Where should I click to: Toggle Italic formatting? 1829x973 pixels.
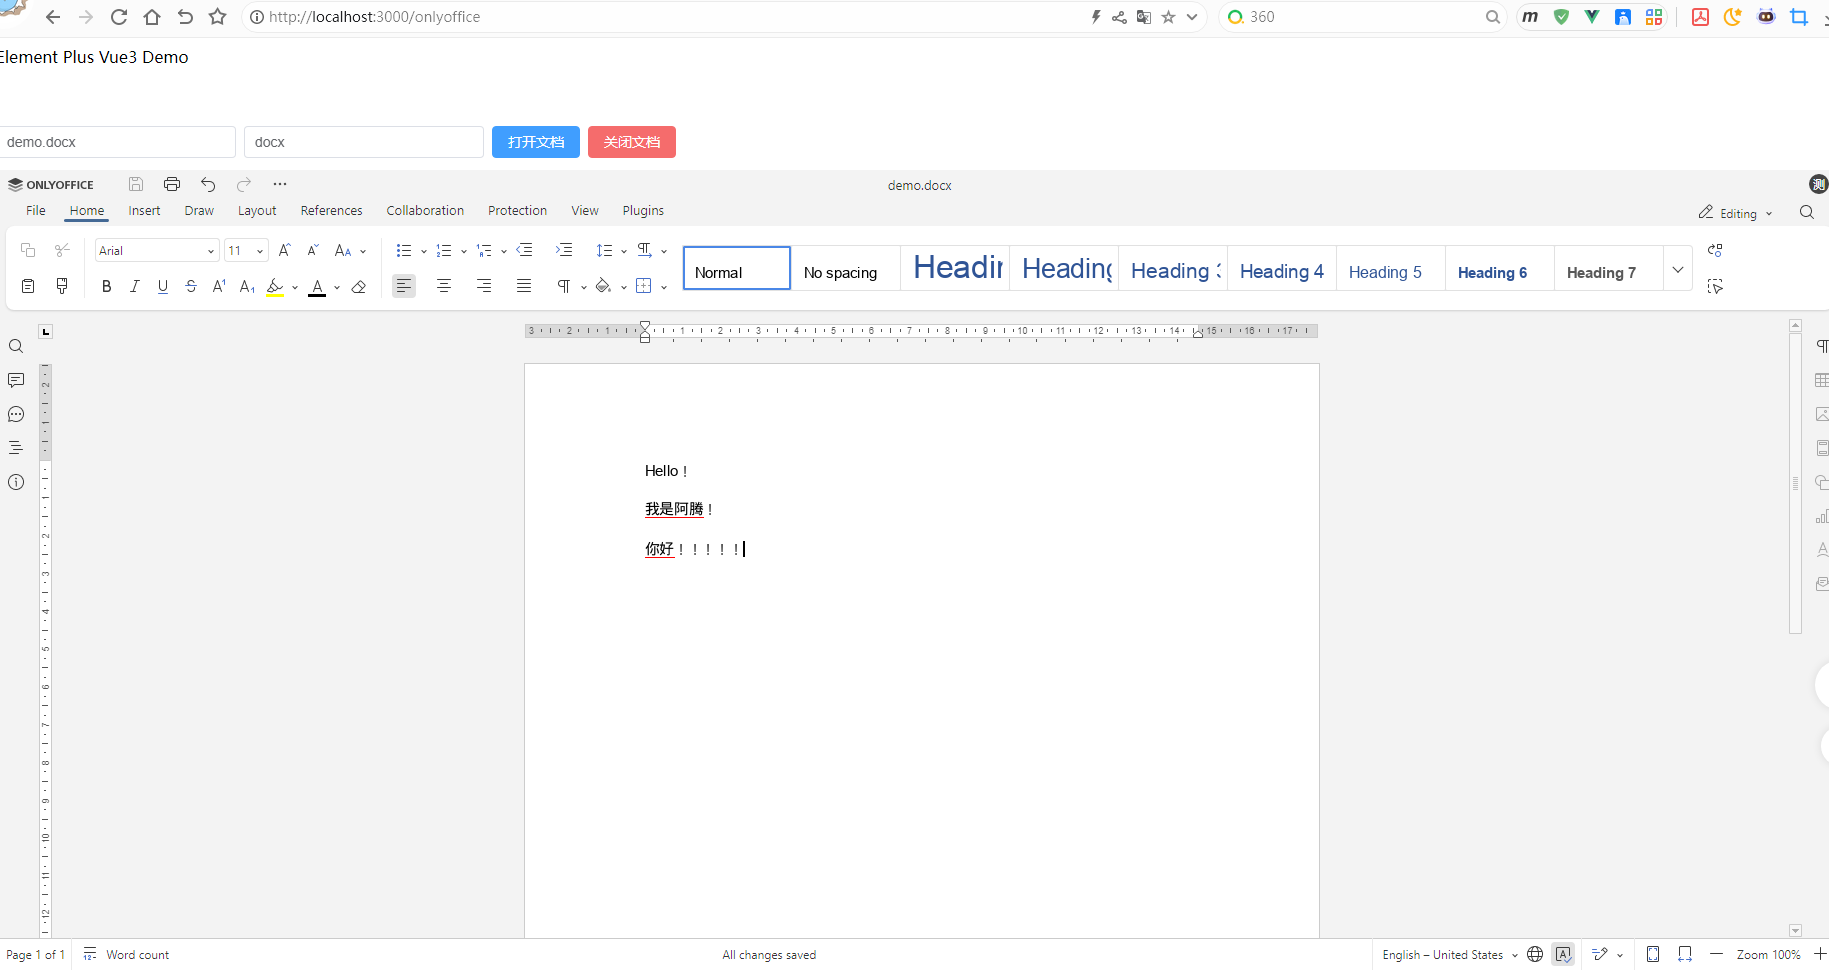[x=135, y=287]
